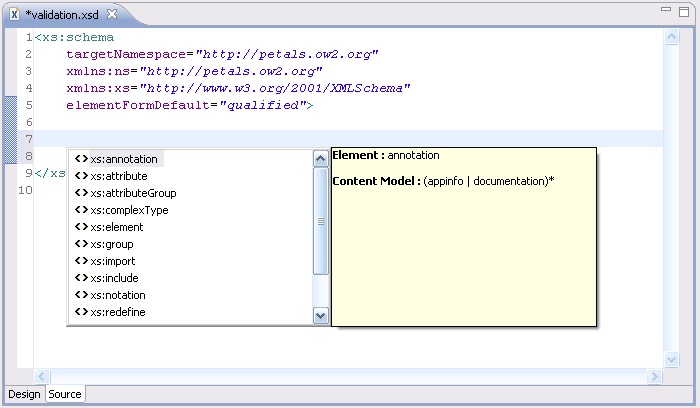Choose xs:element from content assist list
Image resolution: width=700 pixels, height=408 pixels.
point(117,227)
